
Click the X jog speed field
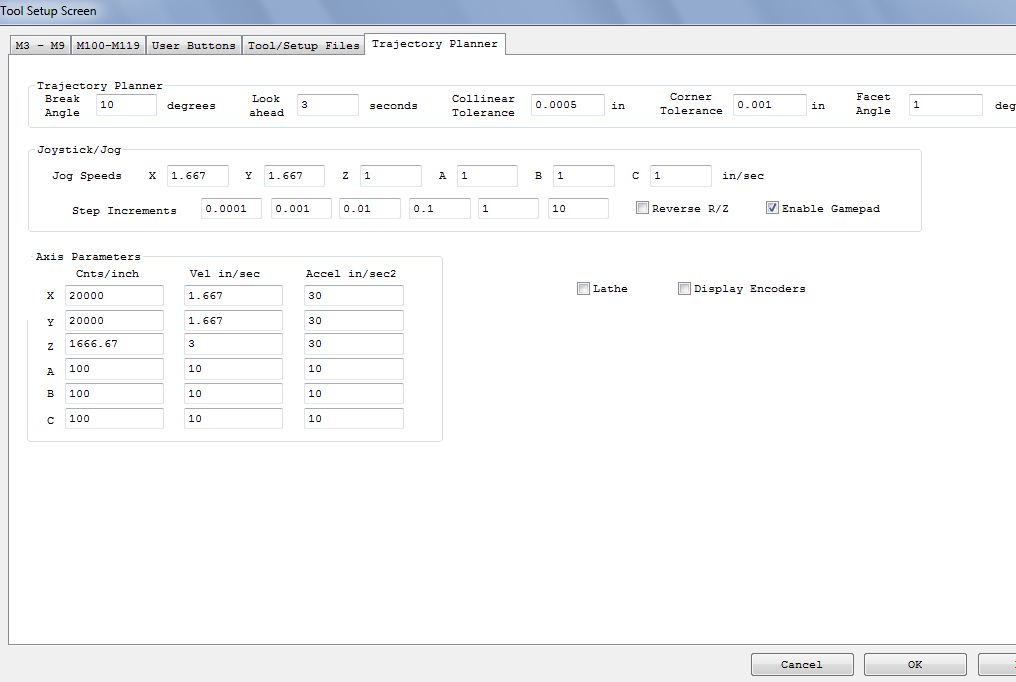[197, 176]
